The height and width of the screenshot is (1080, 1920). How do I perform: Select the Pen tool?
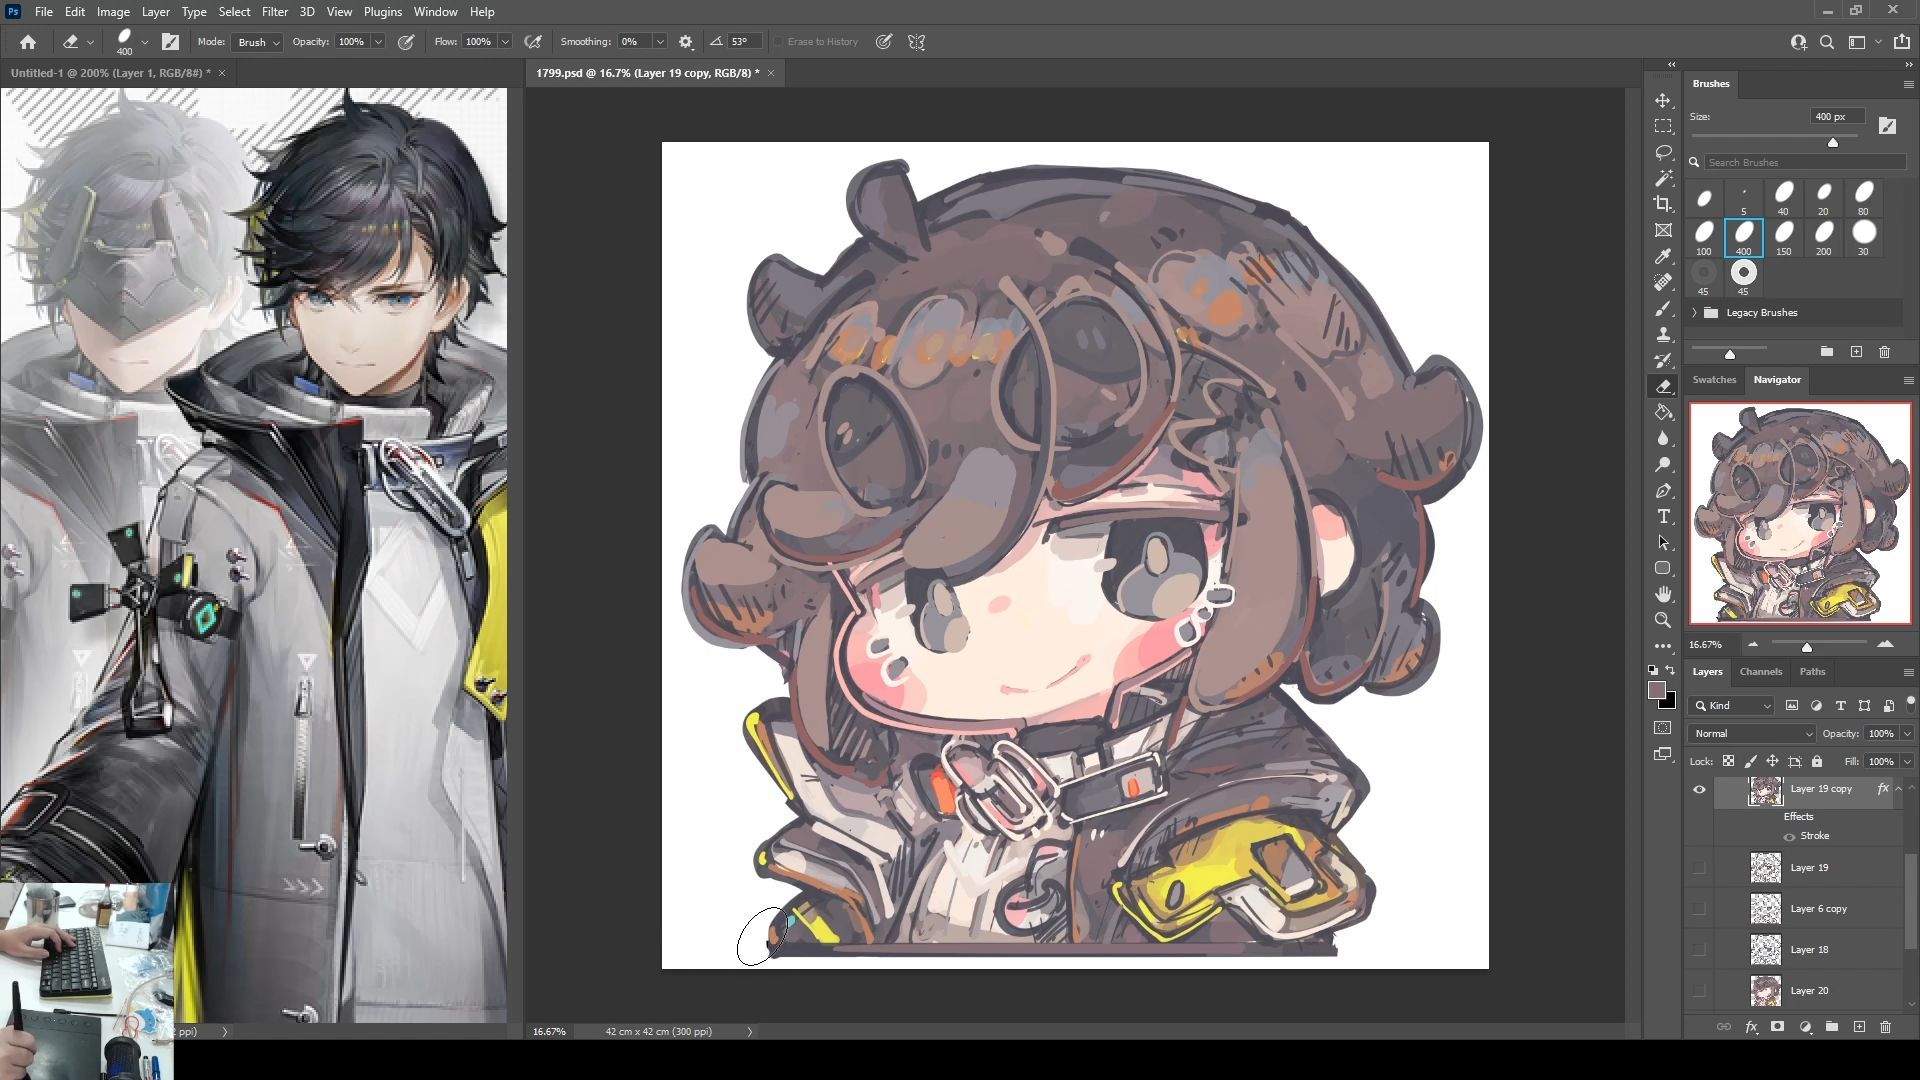1663,490
